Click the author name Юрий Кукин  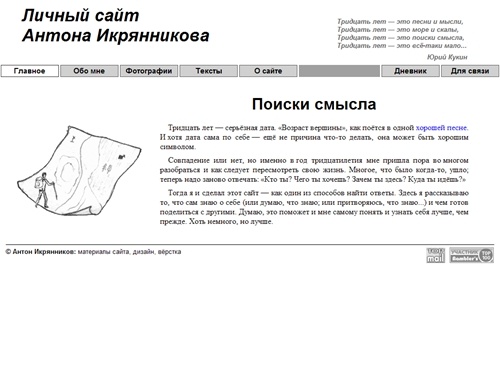447,57
